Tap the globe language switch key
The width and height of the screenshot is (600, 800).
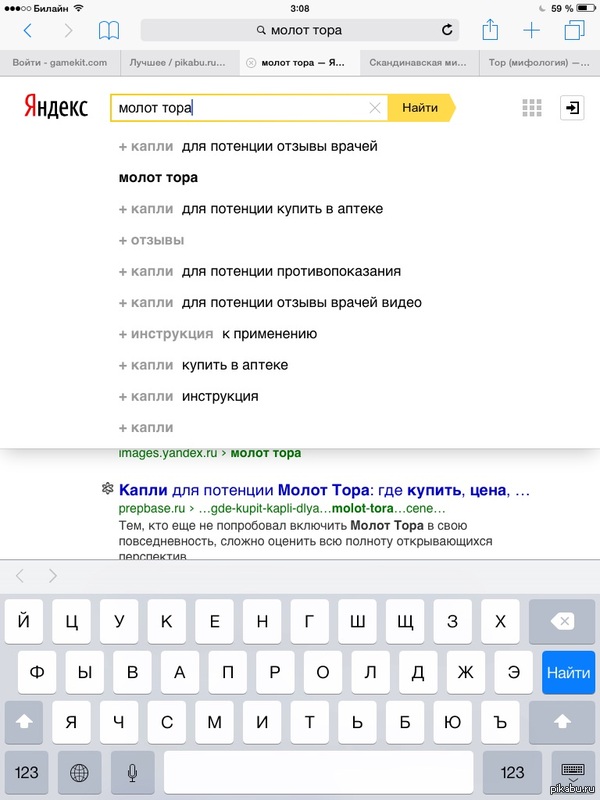[x=79, y=772]
